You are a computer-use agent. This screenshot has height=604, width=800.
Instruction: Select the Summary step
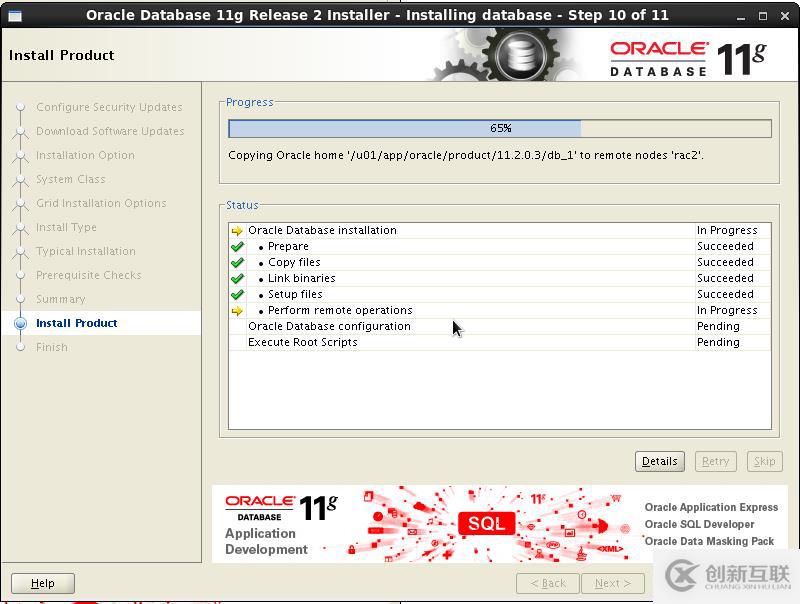click(x=61, y=299)
